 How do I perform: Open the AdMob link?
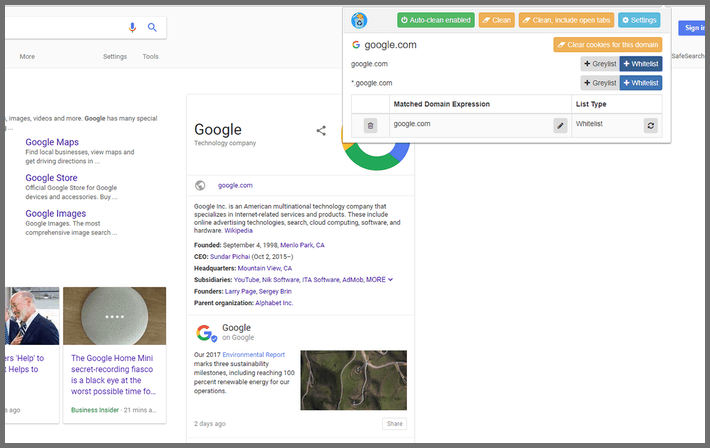353,280
